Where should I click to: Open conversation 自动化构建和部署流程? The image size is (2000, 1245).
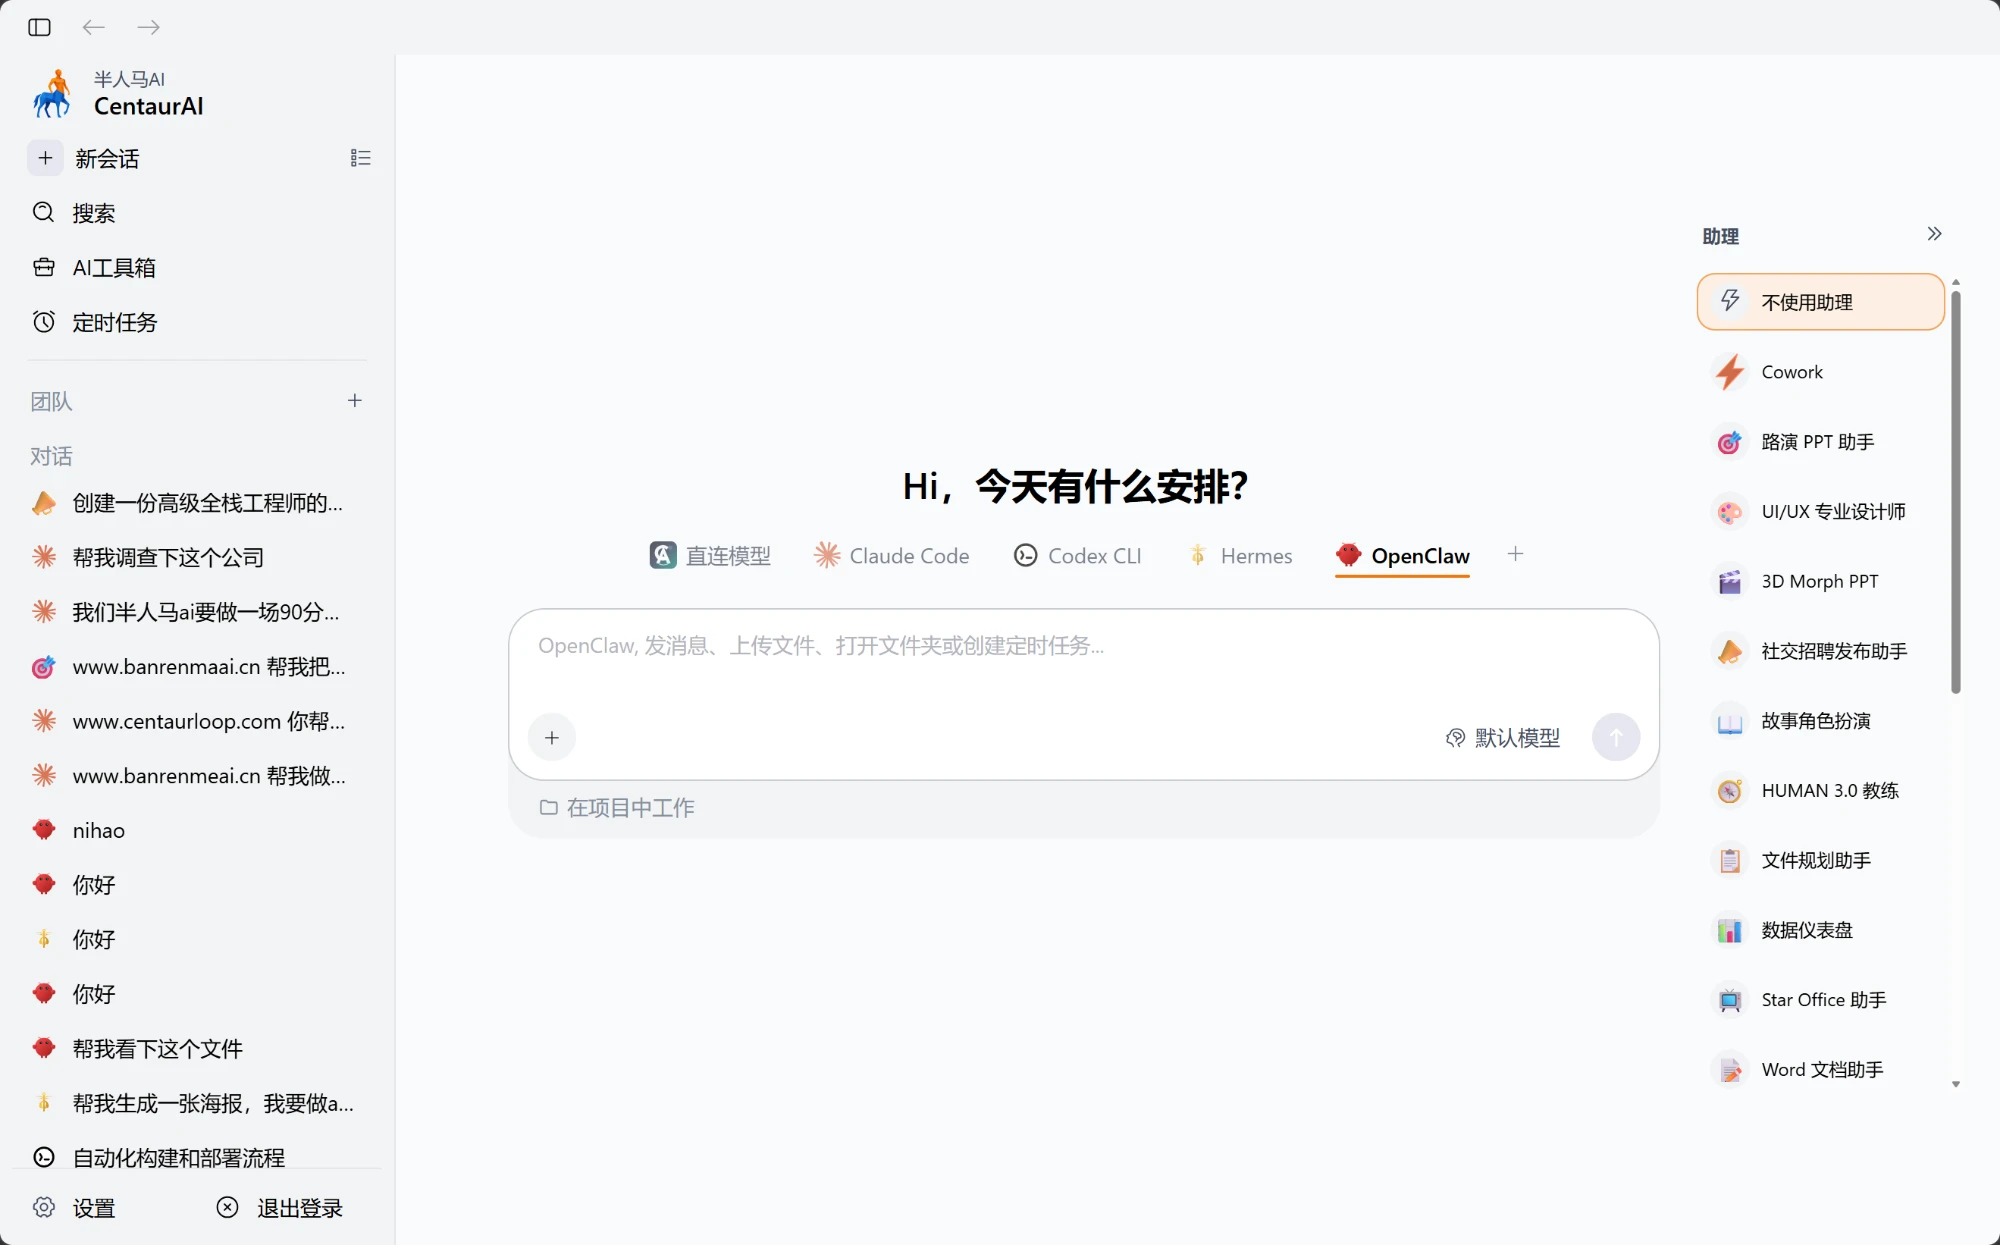coord(198,1157)
